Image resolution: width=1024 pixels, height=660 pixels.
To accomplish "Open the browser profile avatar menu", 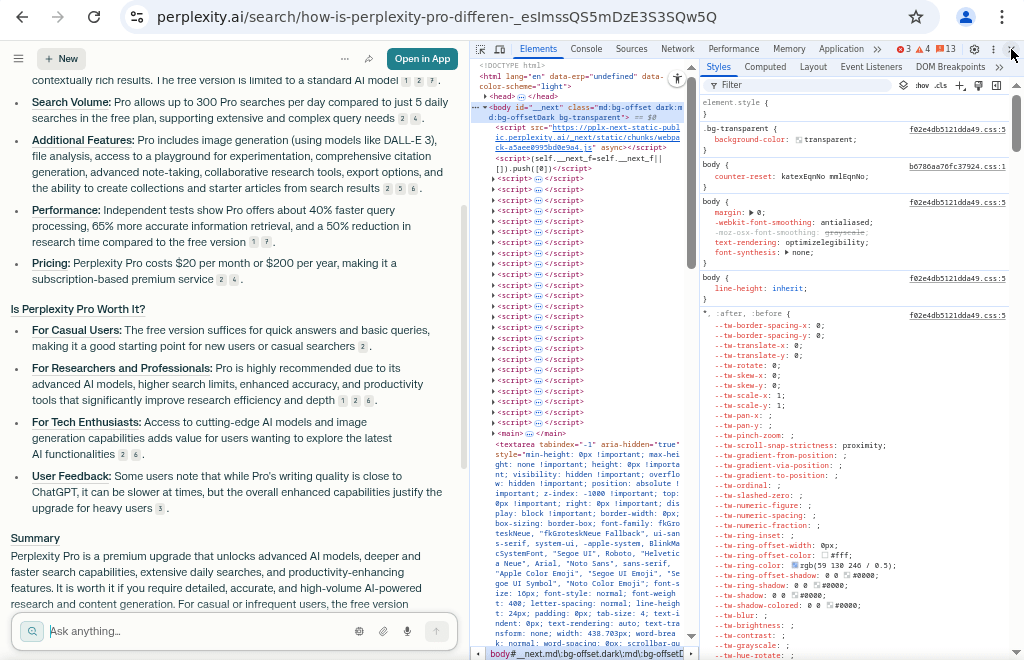I will tap(965, 17).
